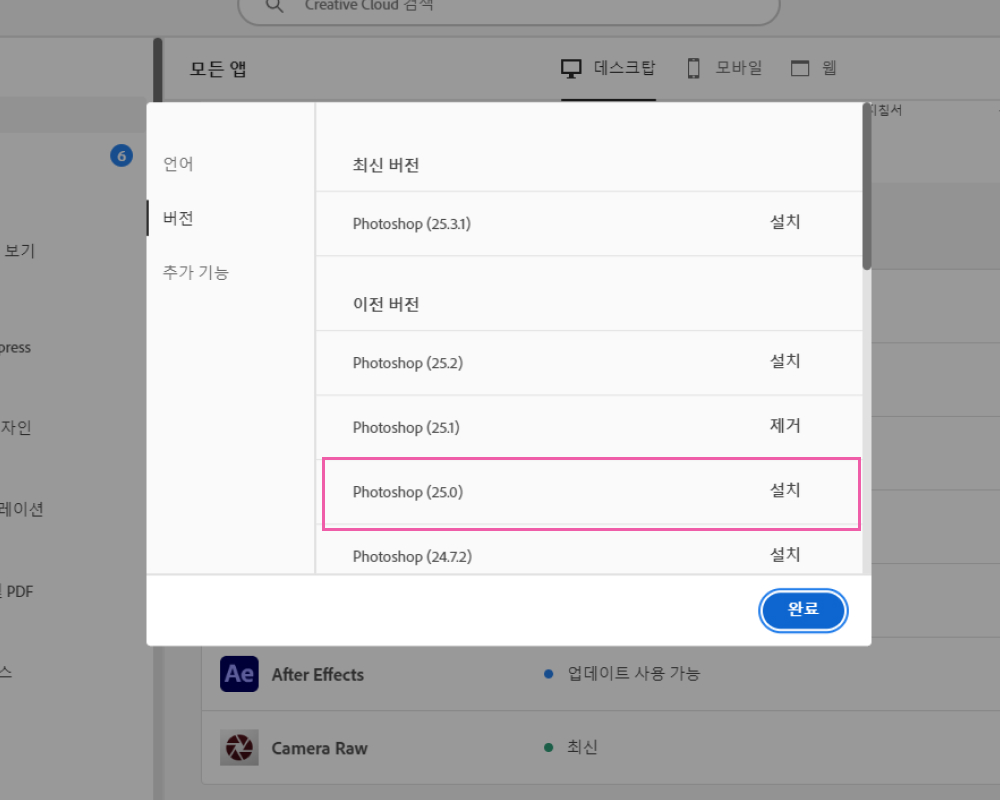Click the 완료 button
Viewport: 1000px width, 800px height.
pos(803,610)
